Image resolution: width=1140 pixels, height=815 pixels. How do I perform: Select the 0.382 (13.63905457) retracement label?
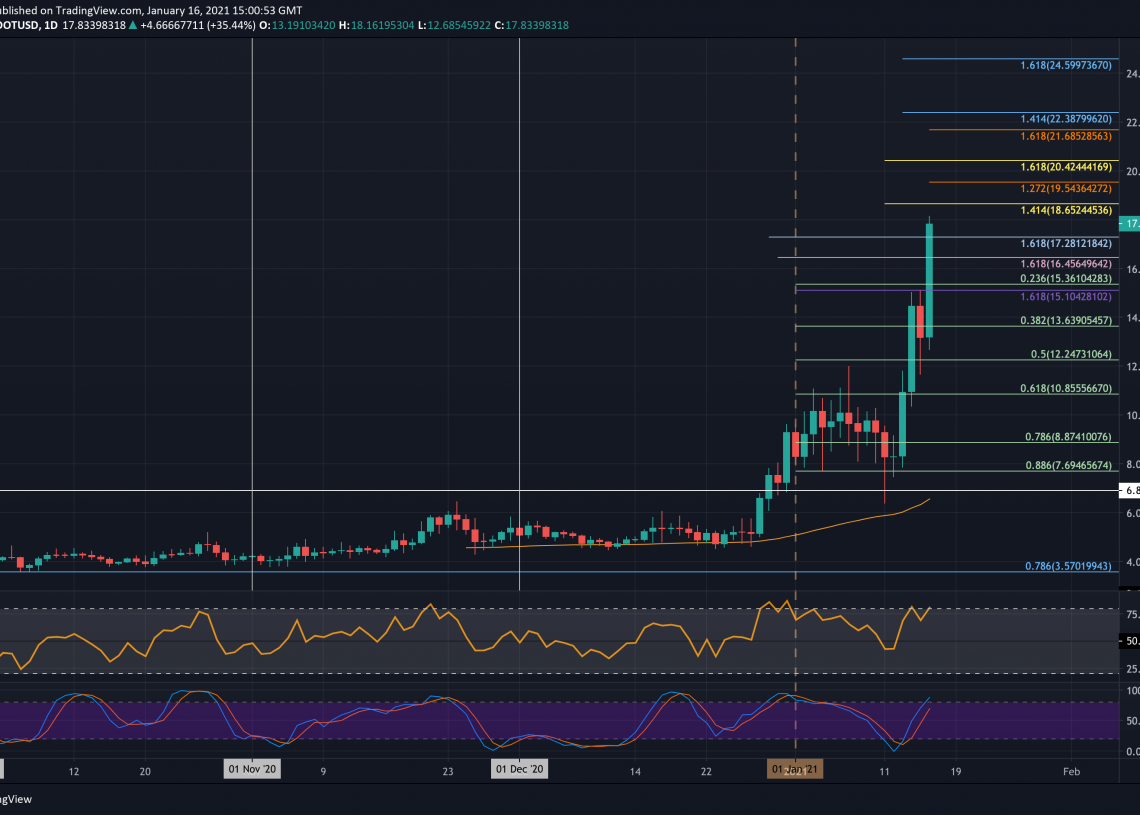tap(1066, 321)
